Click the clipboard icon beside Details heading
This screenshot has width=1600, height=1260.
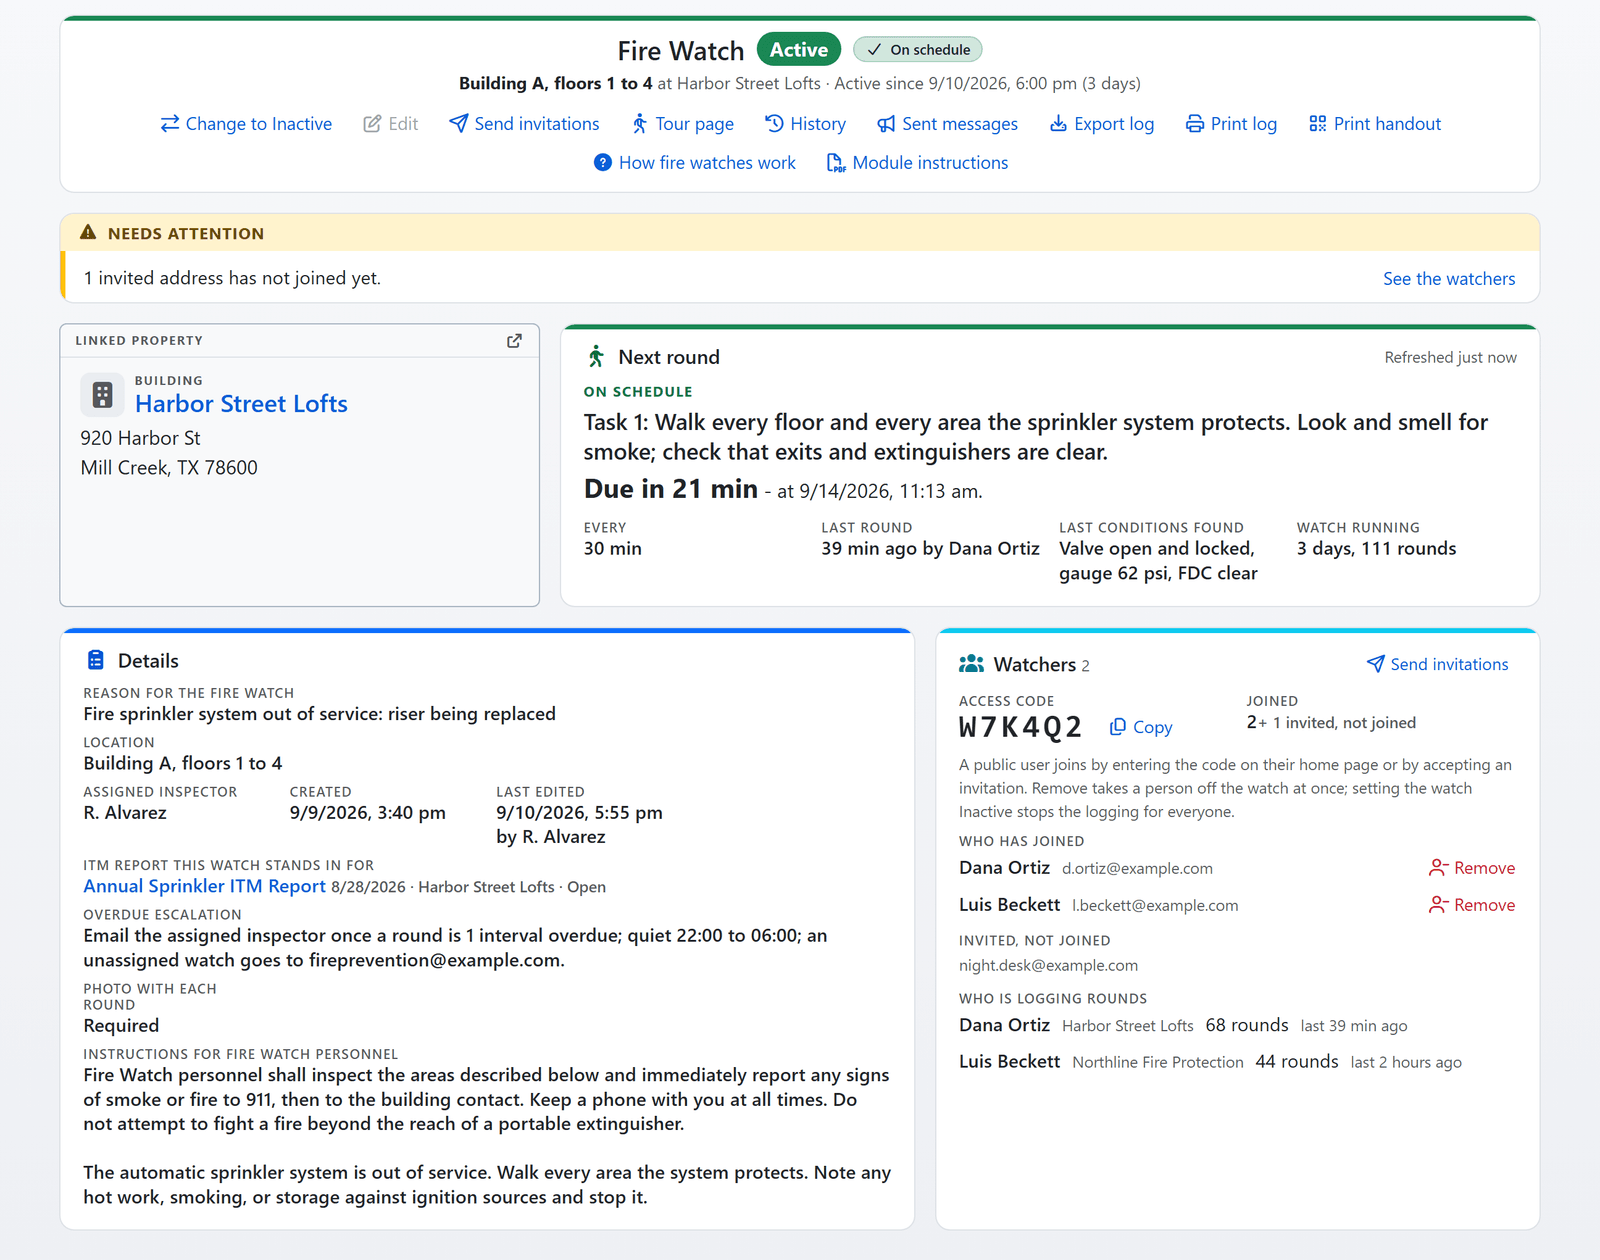pyautogui.click(x=96, y=660)
